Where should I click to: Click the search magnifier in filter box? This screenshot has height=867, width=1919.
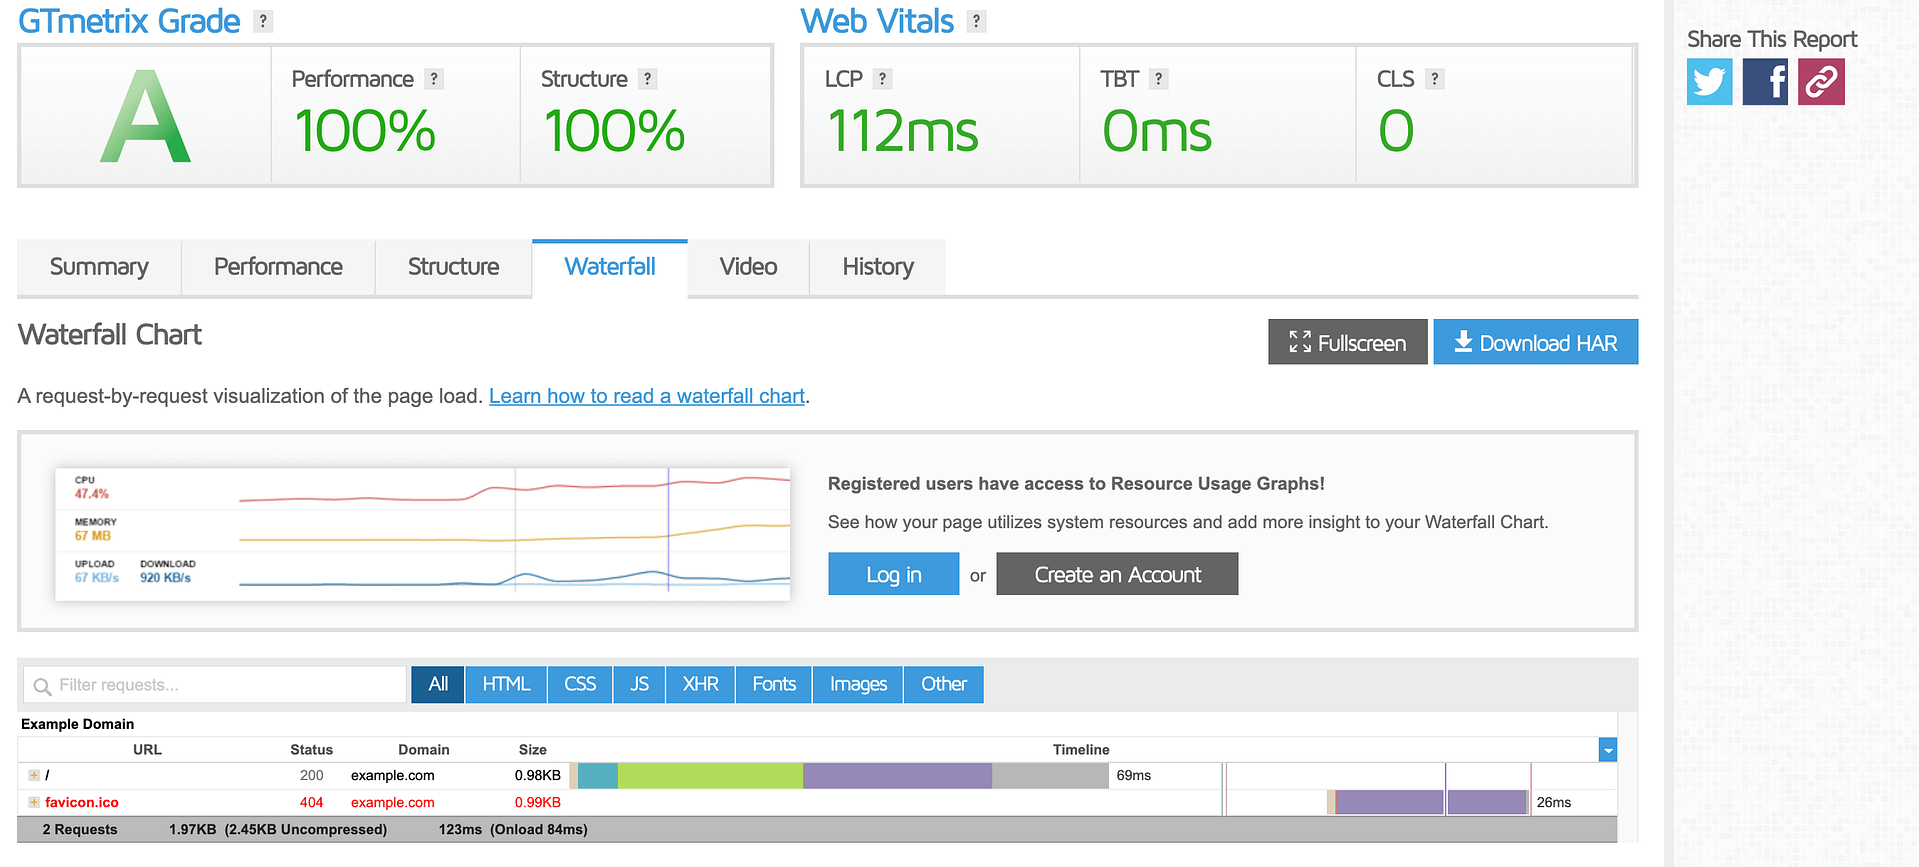click(x=42, y=686)
